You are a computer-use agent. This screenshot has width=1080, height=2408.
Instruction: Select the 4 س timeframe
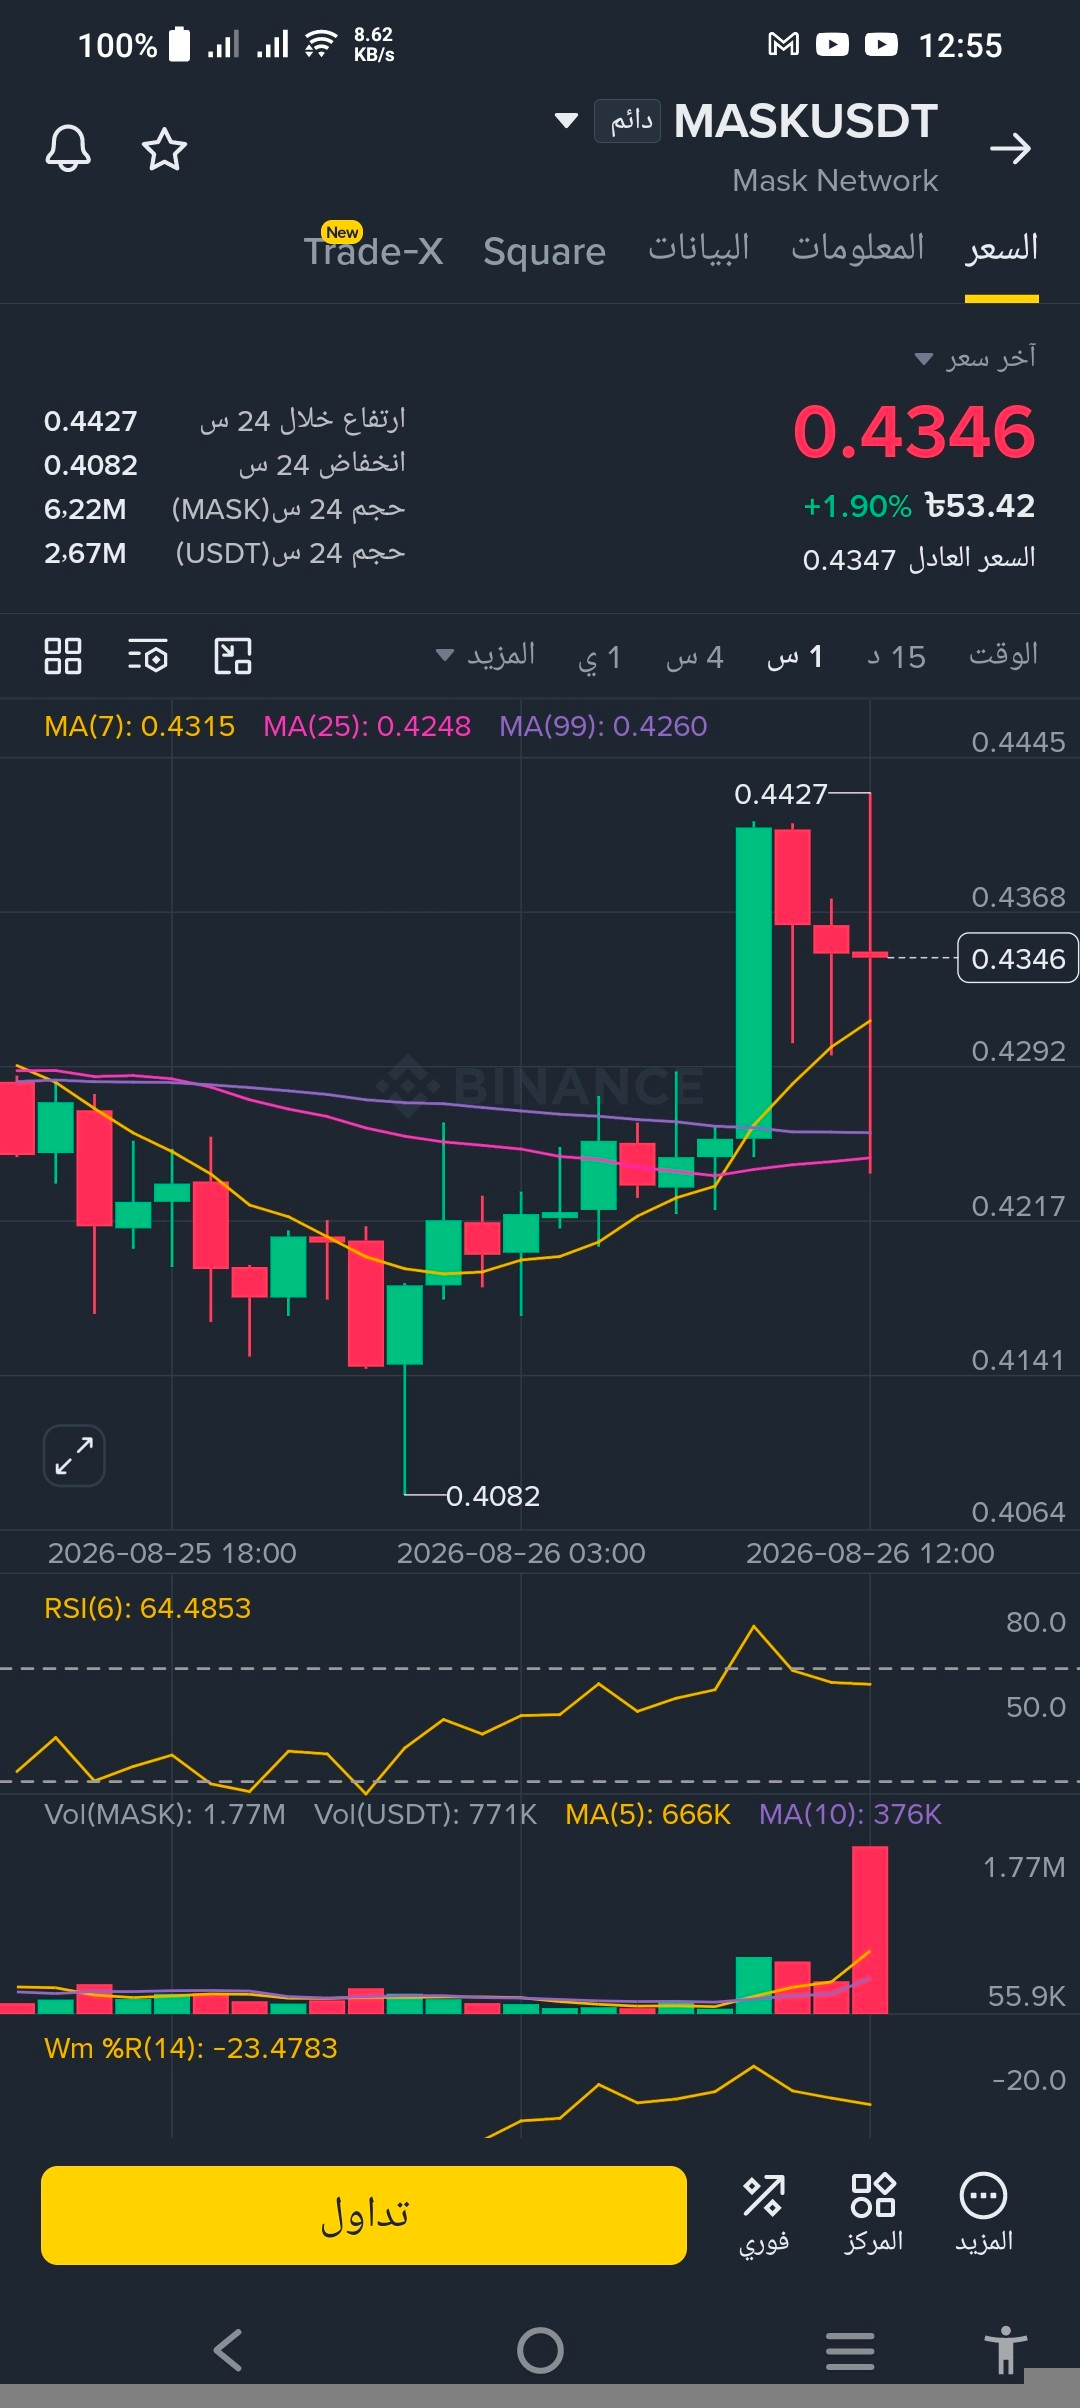click(694, 657)
